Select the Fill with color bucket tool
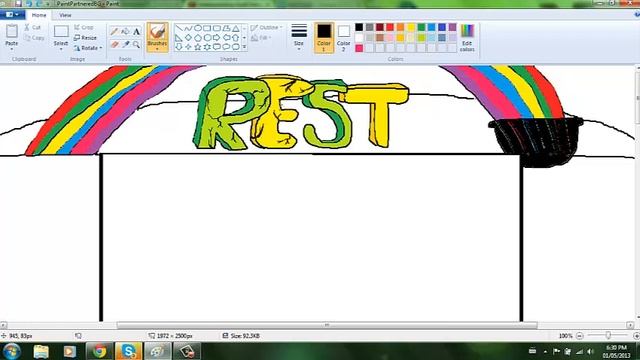This screenshot has height=360, width=640. pos(126,31)
